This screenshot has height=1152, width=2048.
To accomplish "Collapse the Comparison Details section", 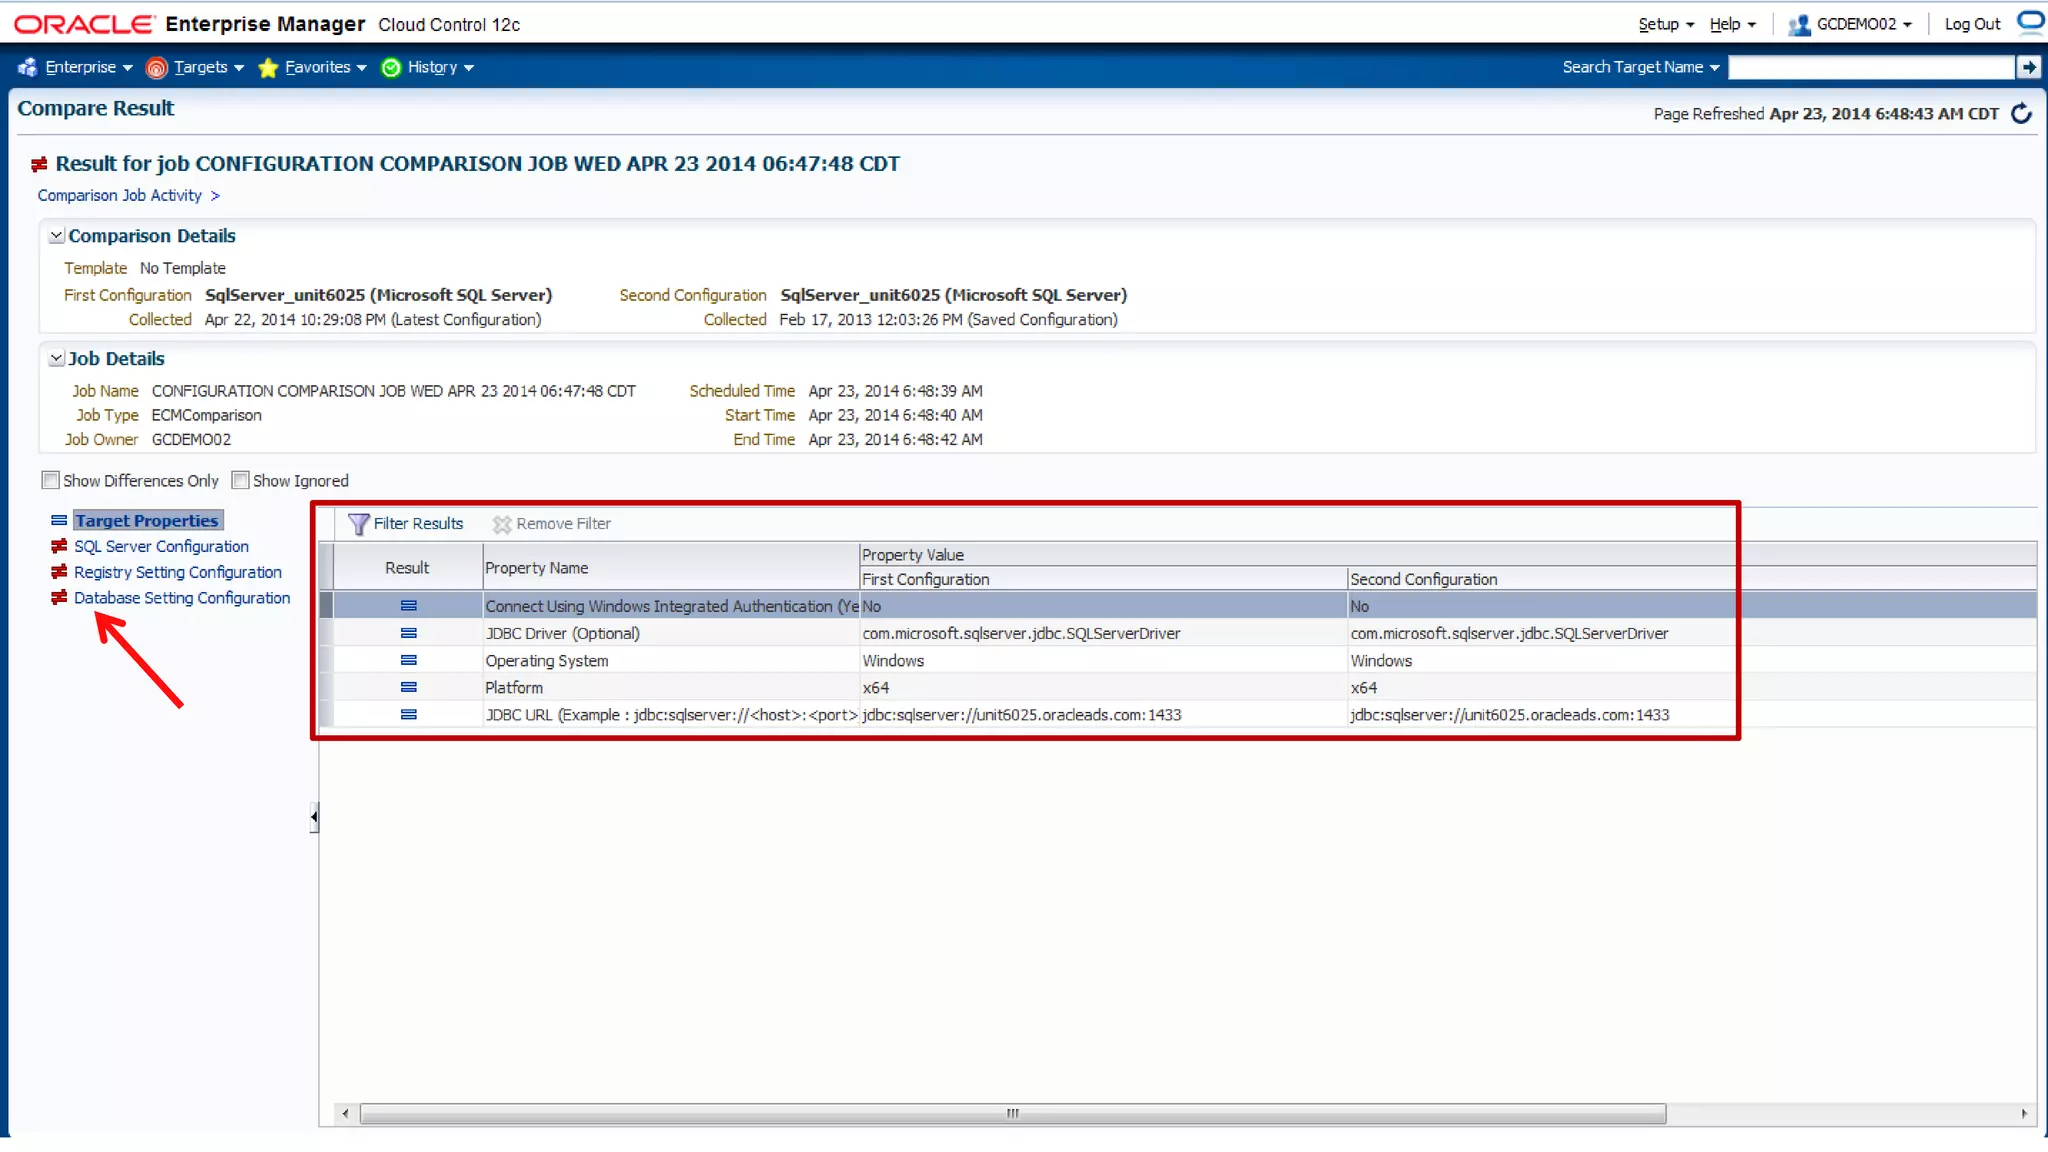I will point(57,235).
